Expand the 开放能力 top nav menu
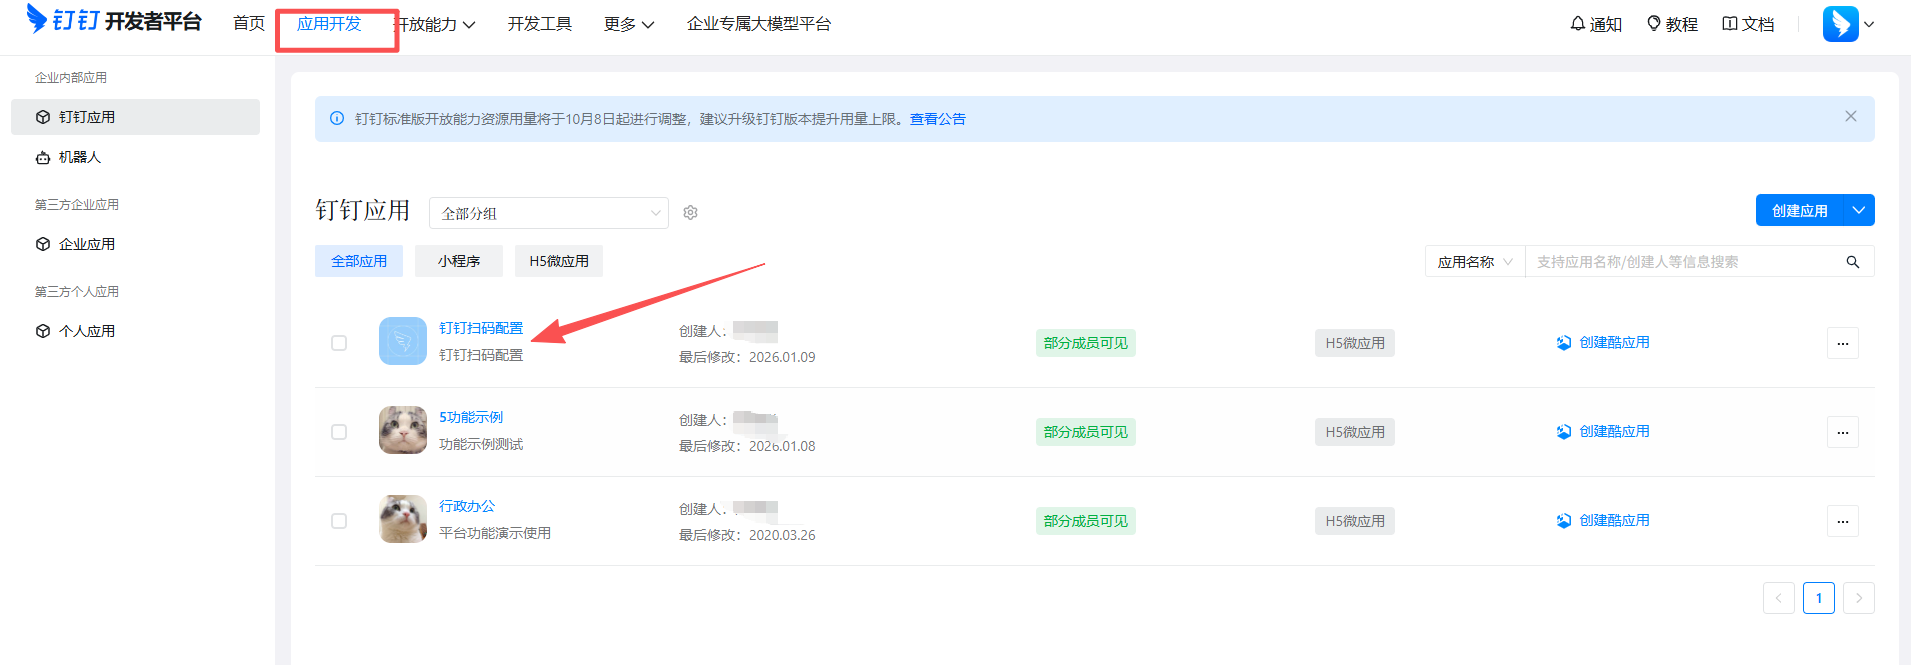The width and height of the screenshot is (1911, 665). pyautogui.click(x=437, y=24)
